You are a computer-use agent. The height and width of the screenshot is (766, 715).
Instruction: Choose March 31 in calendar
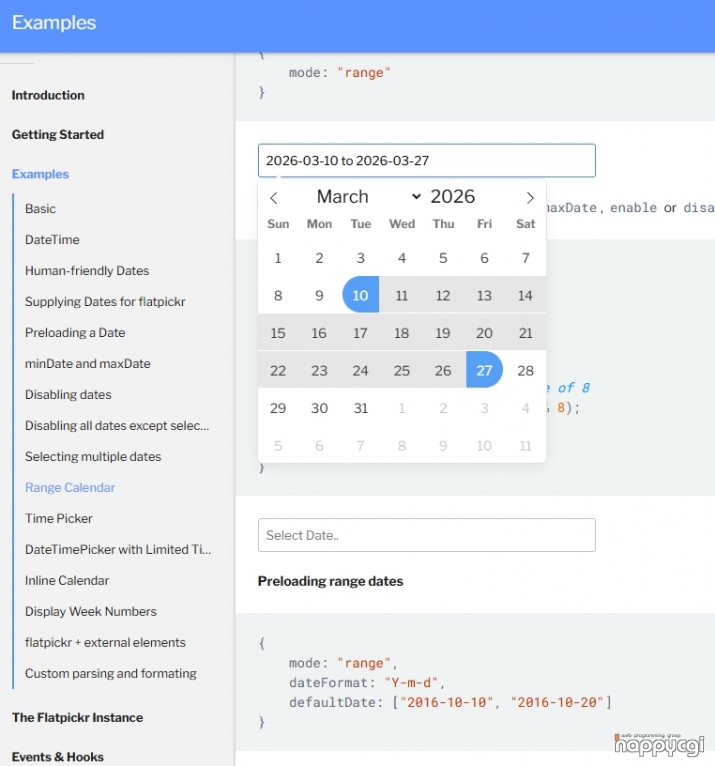pyautogui.click(x=361, y=408)
